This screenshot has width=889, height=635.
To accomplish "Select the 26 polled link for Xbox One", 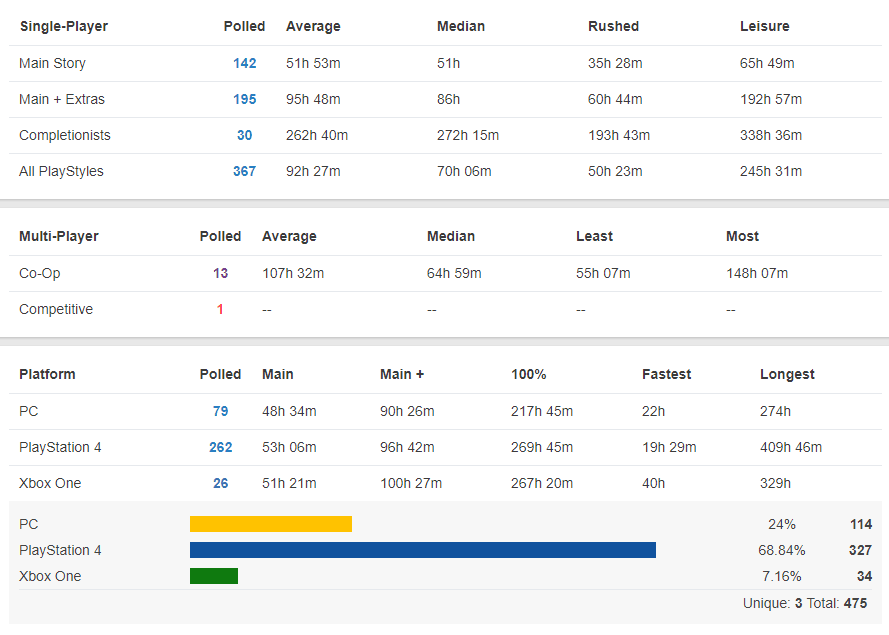I will coord(220,483).
